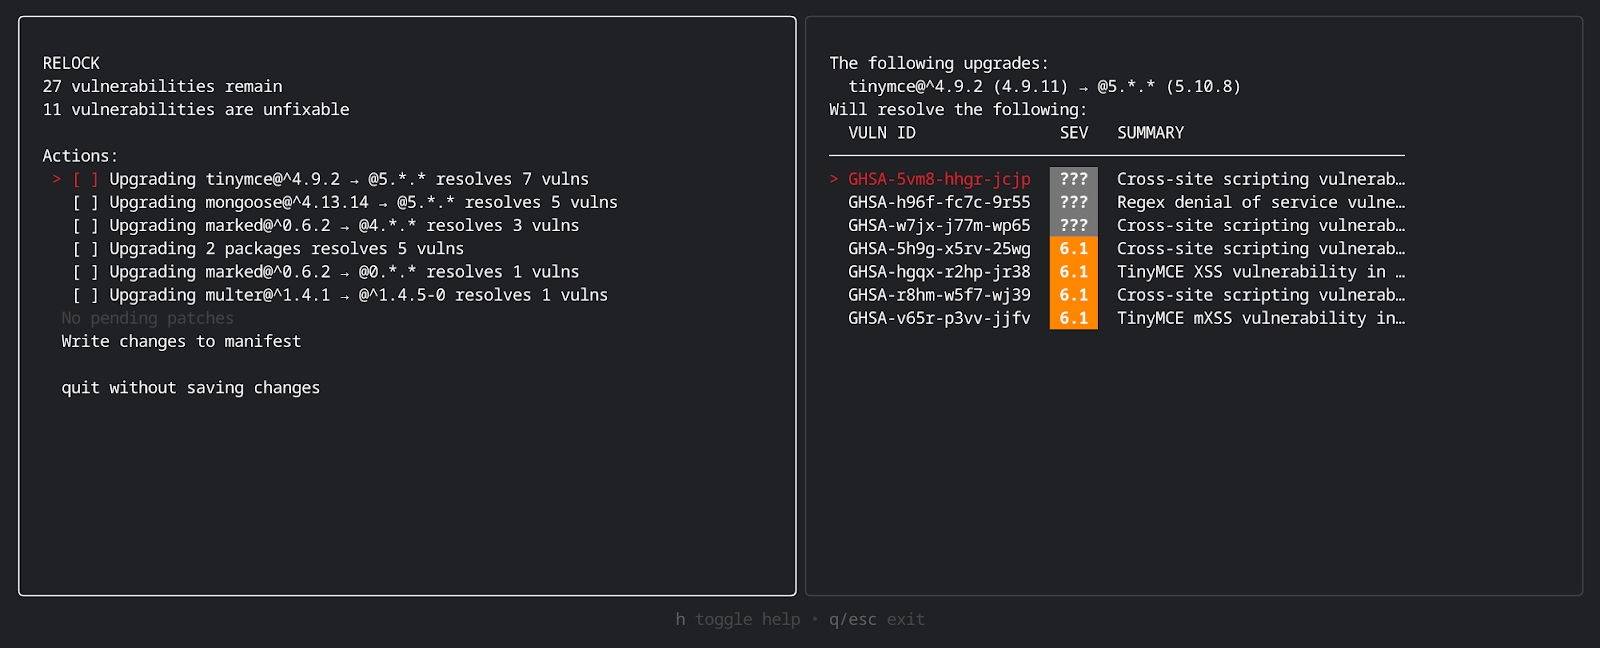The width and height of the screenshot is (1600, 648).
Task: Click 'tinymce@^4.9.2 (4.9.11) → @5.*.* (5.10.8)' line
Action: click(x=1045, y=86)
